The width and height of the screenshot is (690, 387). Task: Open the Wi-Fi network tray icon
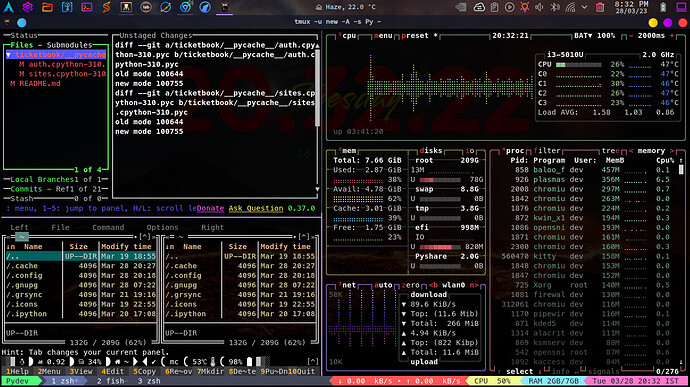(570, 7)
